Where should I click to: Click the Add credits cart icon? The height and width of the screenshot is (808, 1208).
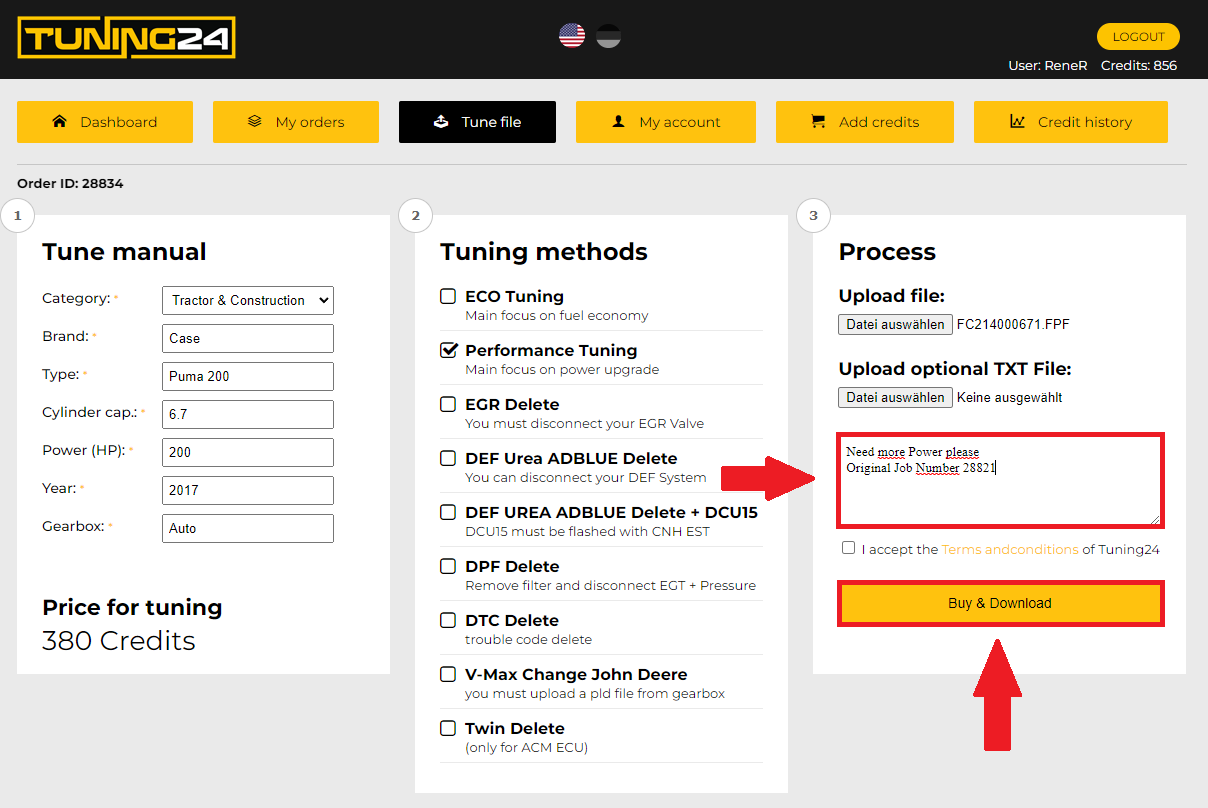pyautogui.click(x=818, y=122)
